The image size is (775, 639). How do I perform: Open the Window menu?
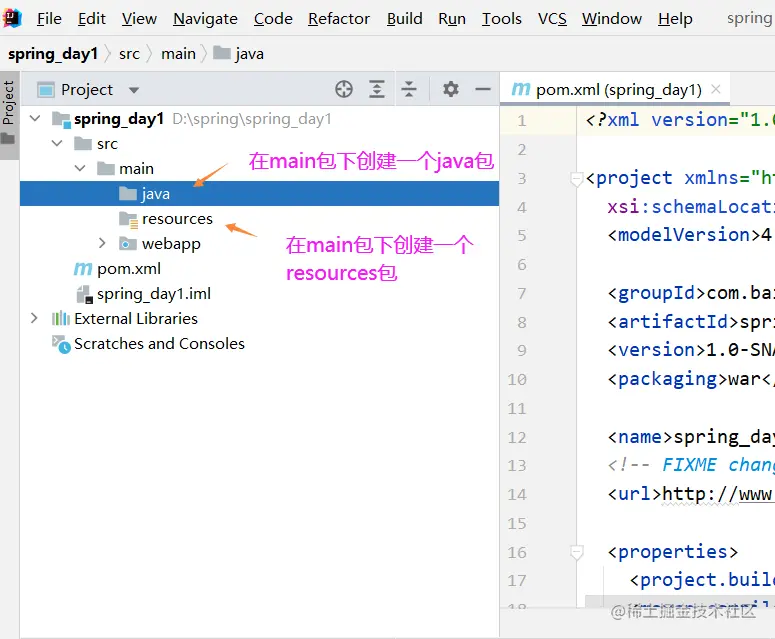coord(611,19)
